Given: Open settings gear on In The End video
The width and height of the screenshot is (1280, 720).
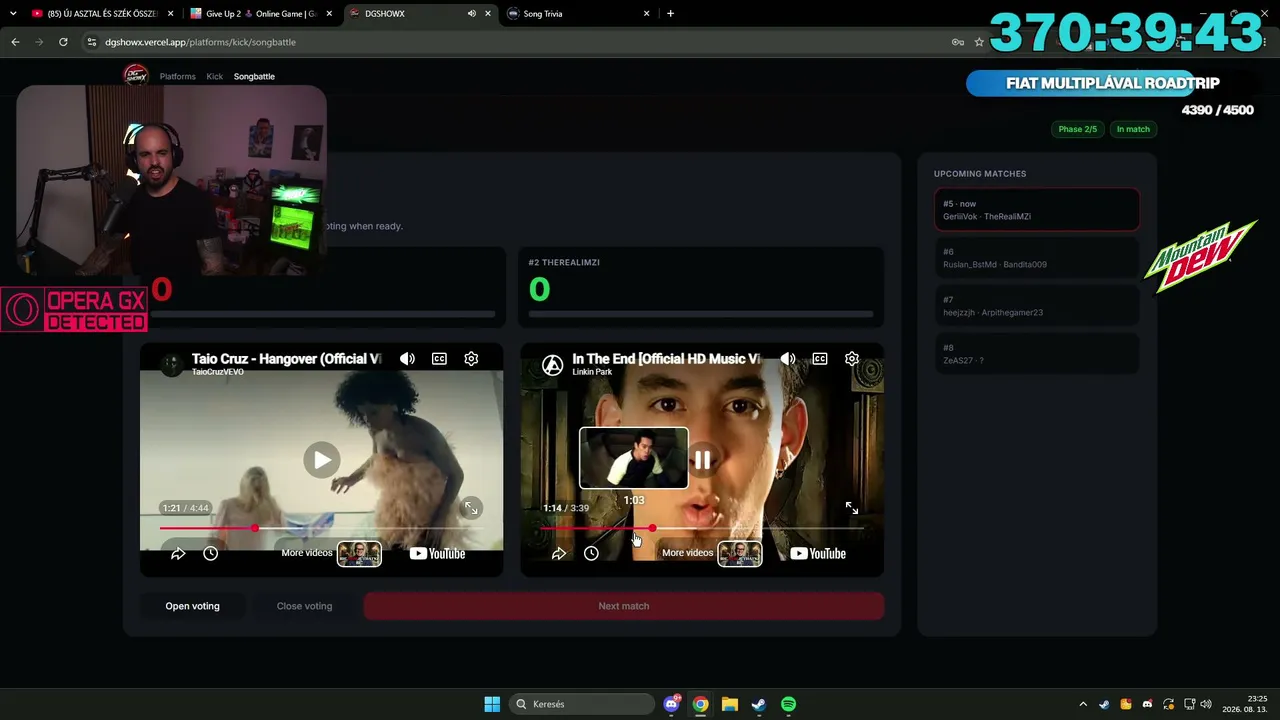Looking at the screenshot, I should tap(852, 359).
